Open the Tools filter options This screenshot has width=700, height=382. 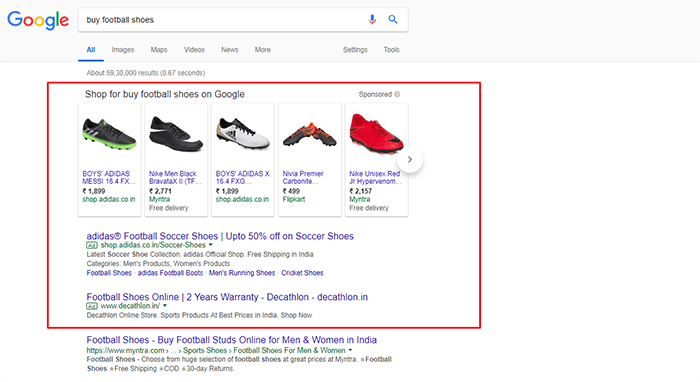coord(391,50)
